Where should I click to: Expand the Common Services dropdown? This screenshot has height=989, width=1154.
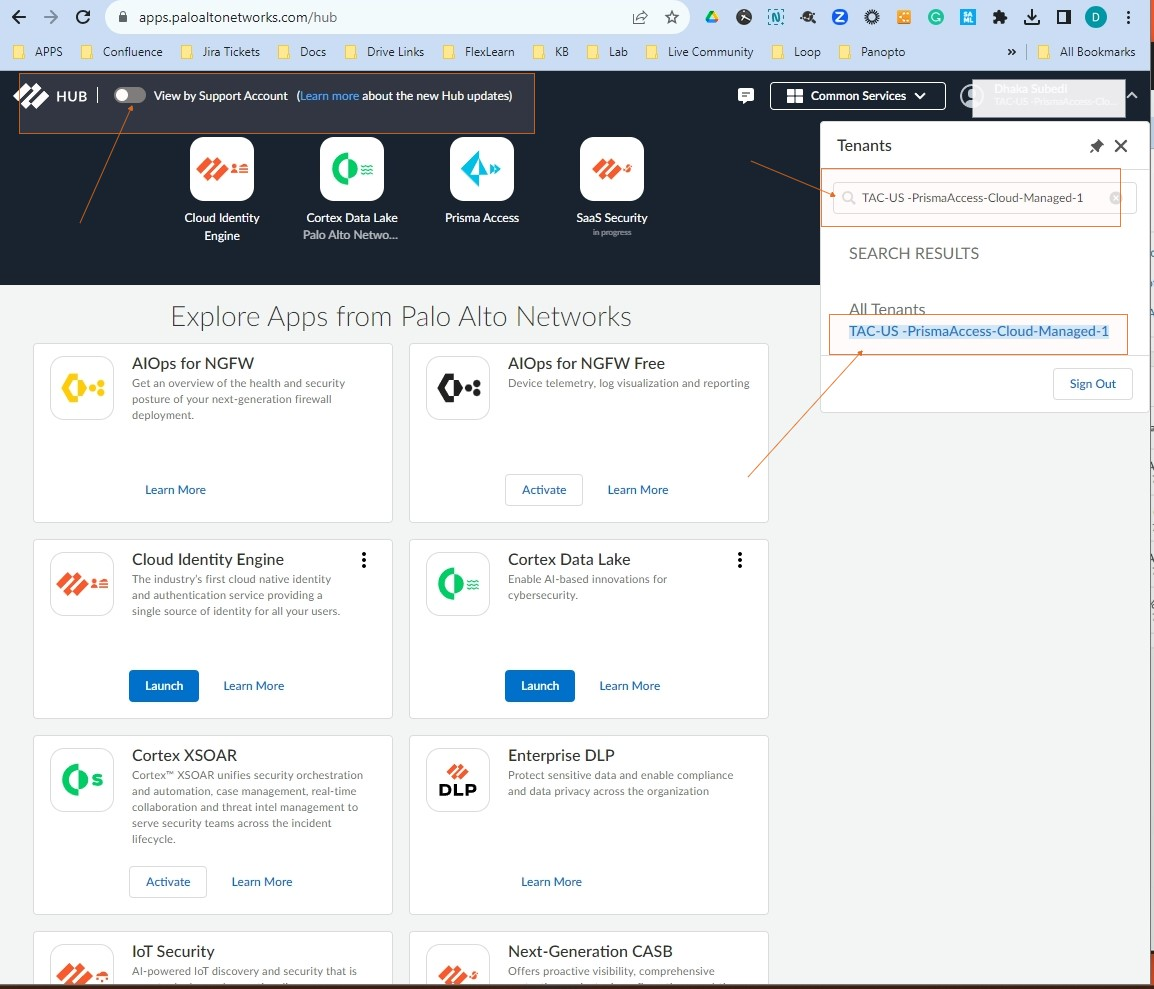pyautogui.click(x=857, y=96)
